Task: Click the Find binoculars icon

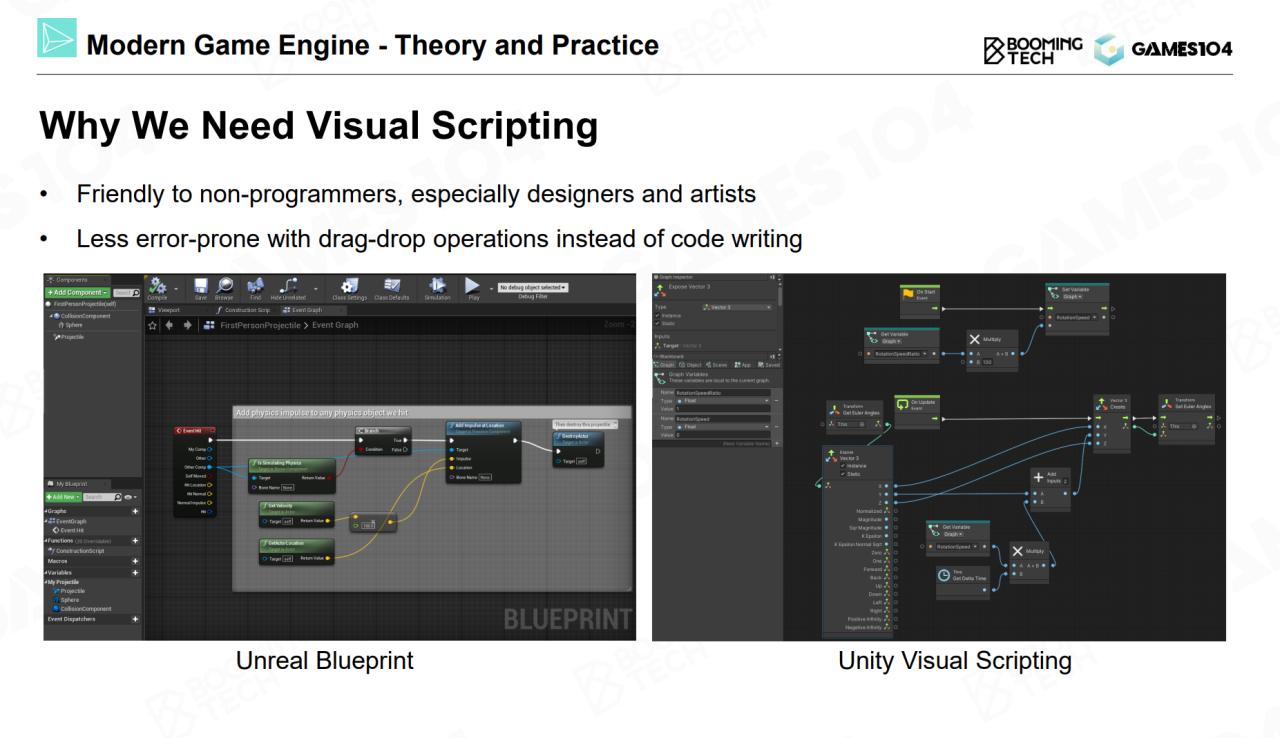Action: pyautogui.click(x=256, y=287)
